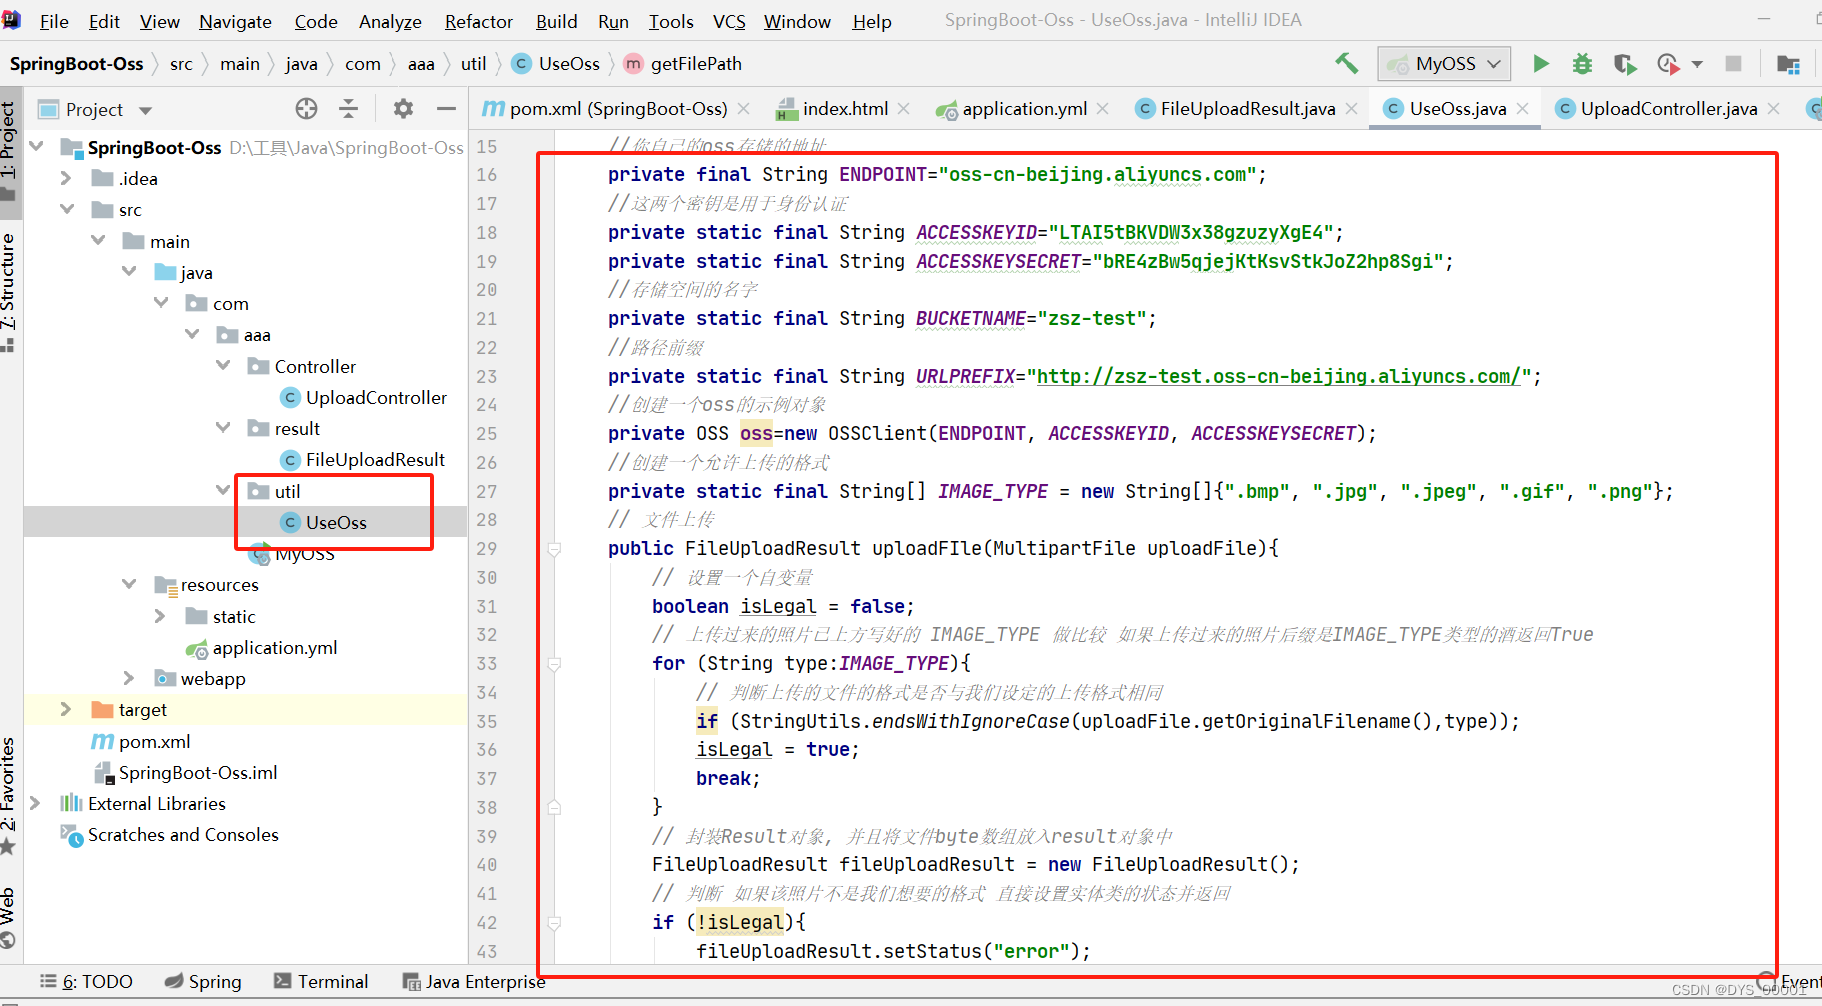Image resolution: width=1822 pixels, height=1006 pixels.
Task: Switch to UploadController.java tab
Action: [x=1668, y=109]
